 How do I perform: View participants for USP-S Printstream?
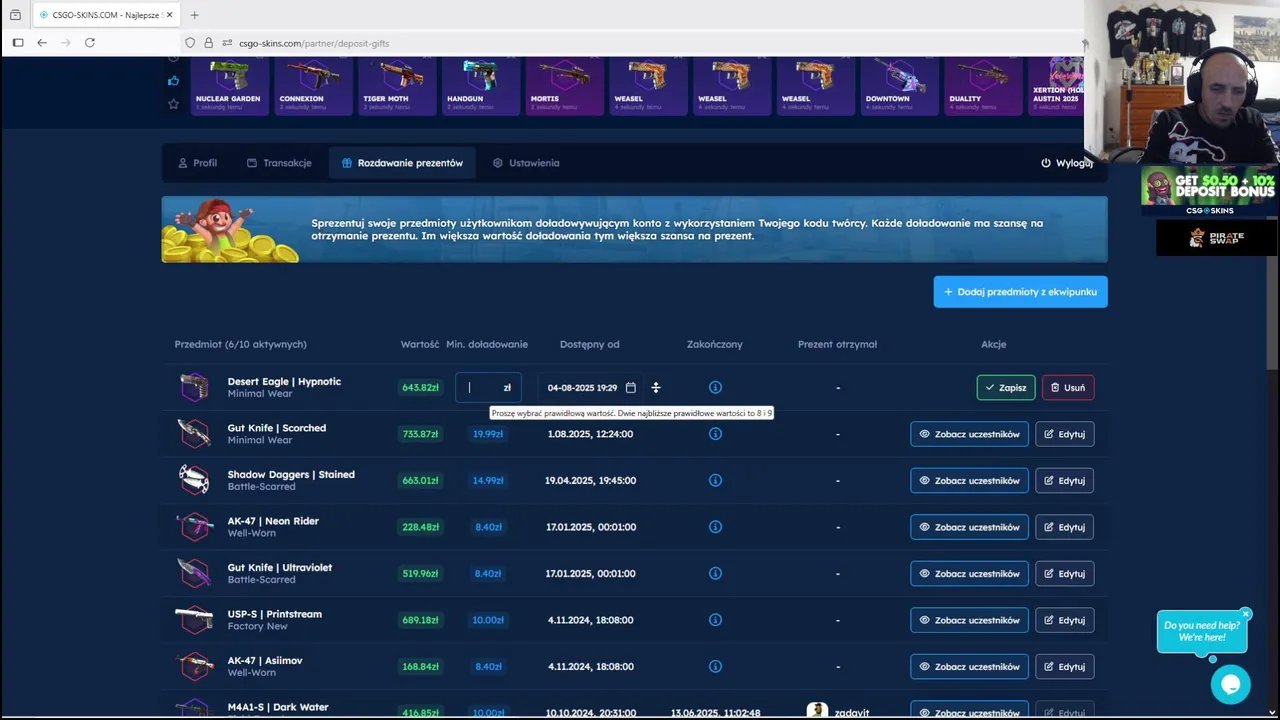969,620
